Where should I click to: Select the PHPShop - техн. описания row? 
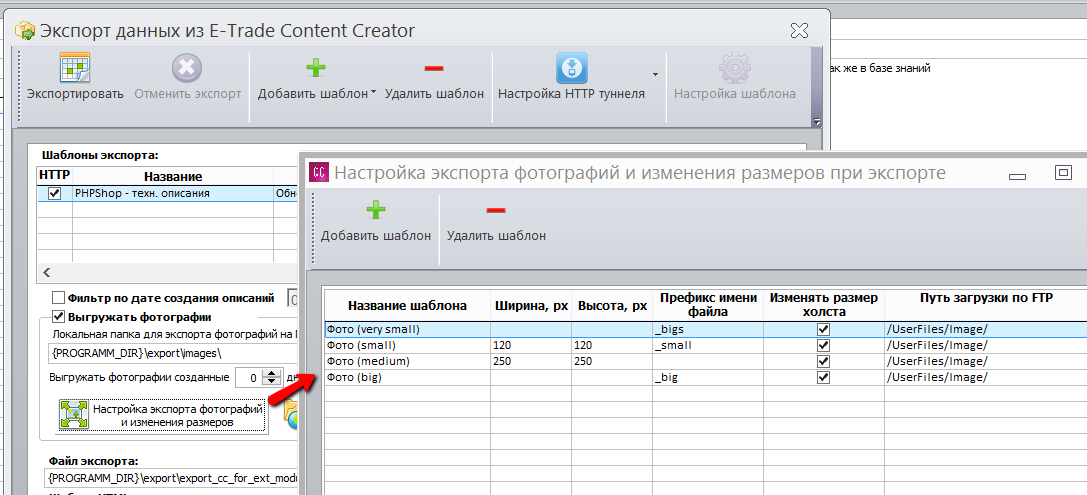(167, 193)
